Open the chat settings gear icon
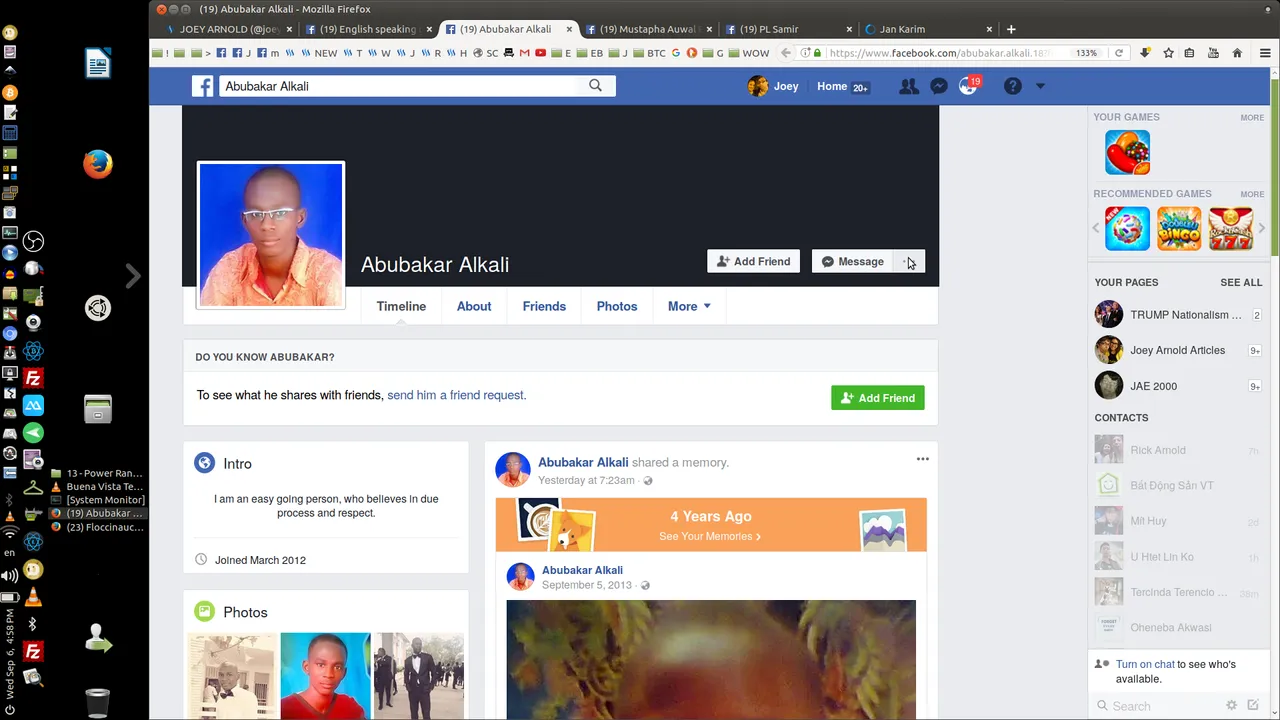Image resolution: width=1280 pixels, height=720 pixels. (1232, 705)
